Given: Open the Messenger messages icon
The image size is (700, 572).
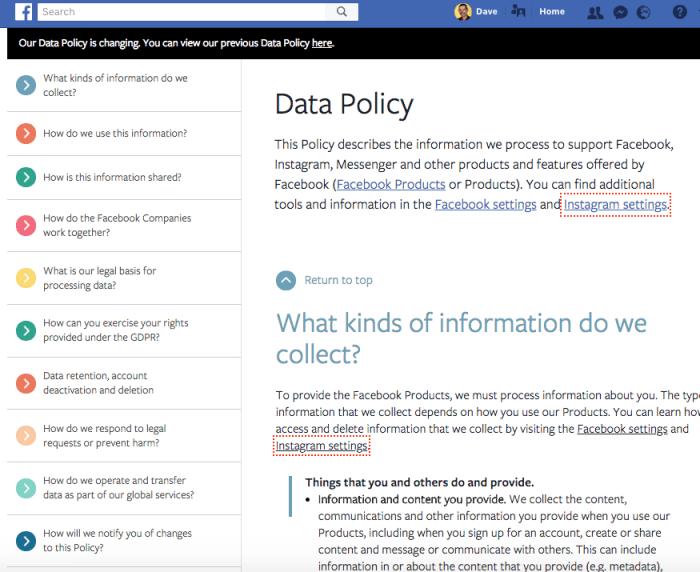Looking at the screenshot, I should [621, 12].
